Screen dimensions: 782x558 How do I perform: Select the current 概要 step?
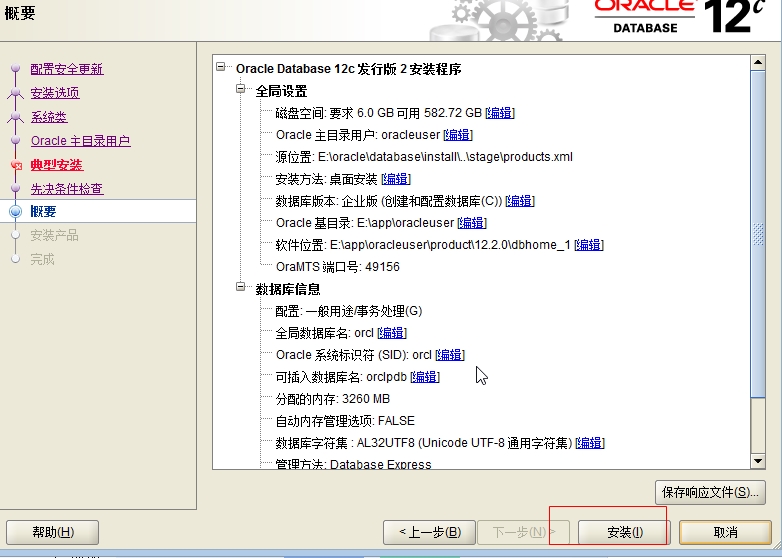(43, 211)
